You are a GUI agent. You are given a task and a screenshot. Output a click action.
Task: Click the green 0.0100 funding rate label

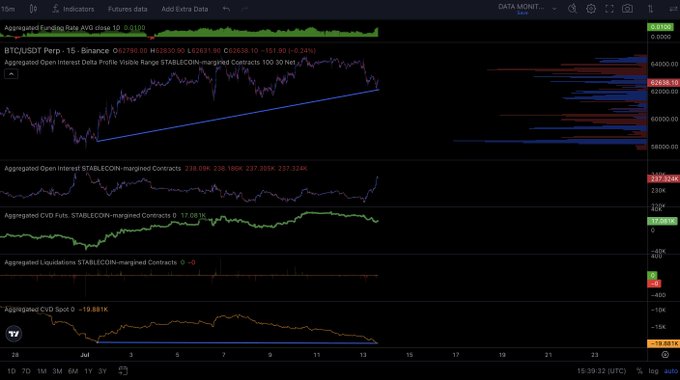click(660, 27)
